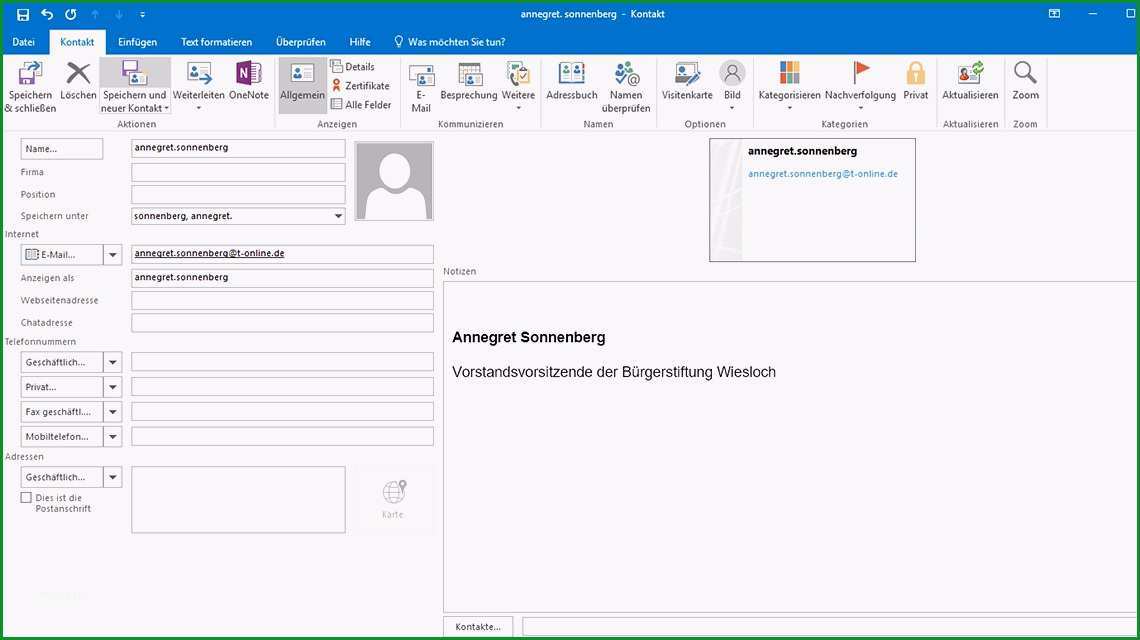The height and width of the screenshot is (640, 1140).
Task: Delete contact with Löschen icon
Action: coord(78,81)
